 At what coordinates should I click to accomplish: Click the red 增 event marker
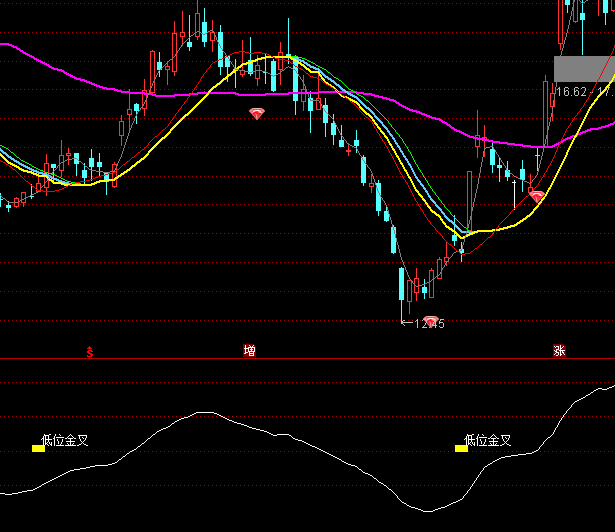click(249, 351)
